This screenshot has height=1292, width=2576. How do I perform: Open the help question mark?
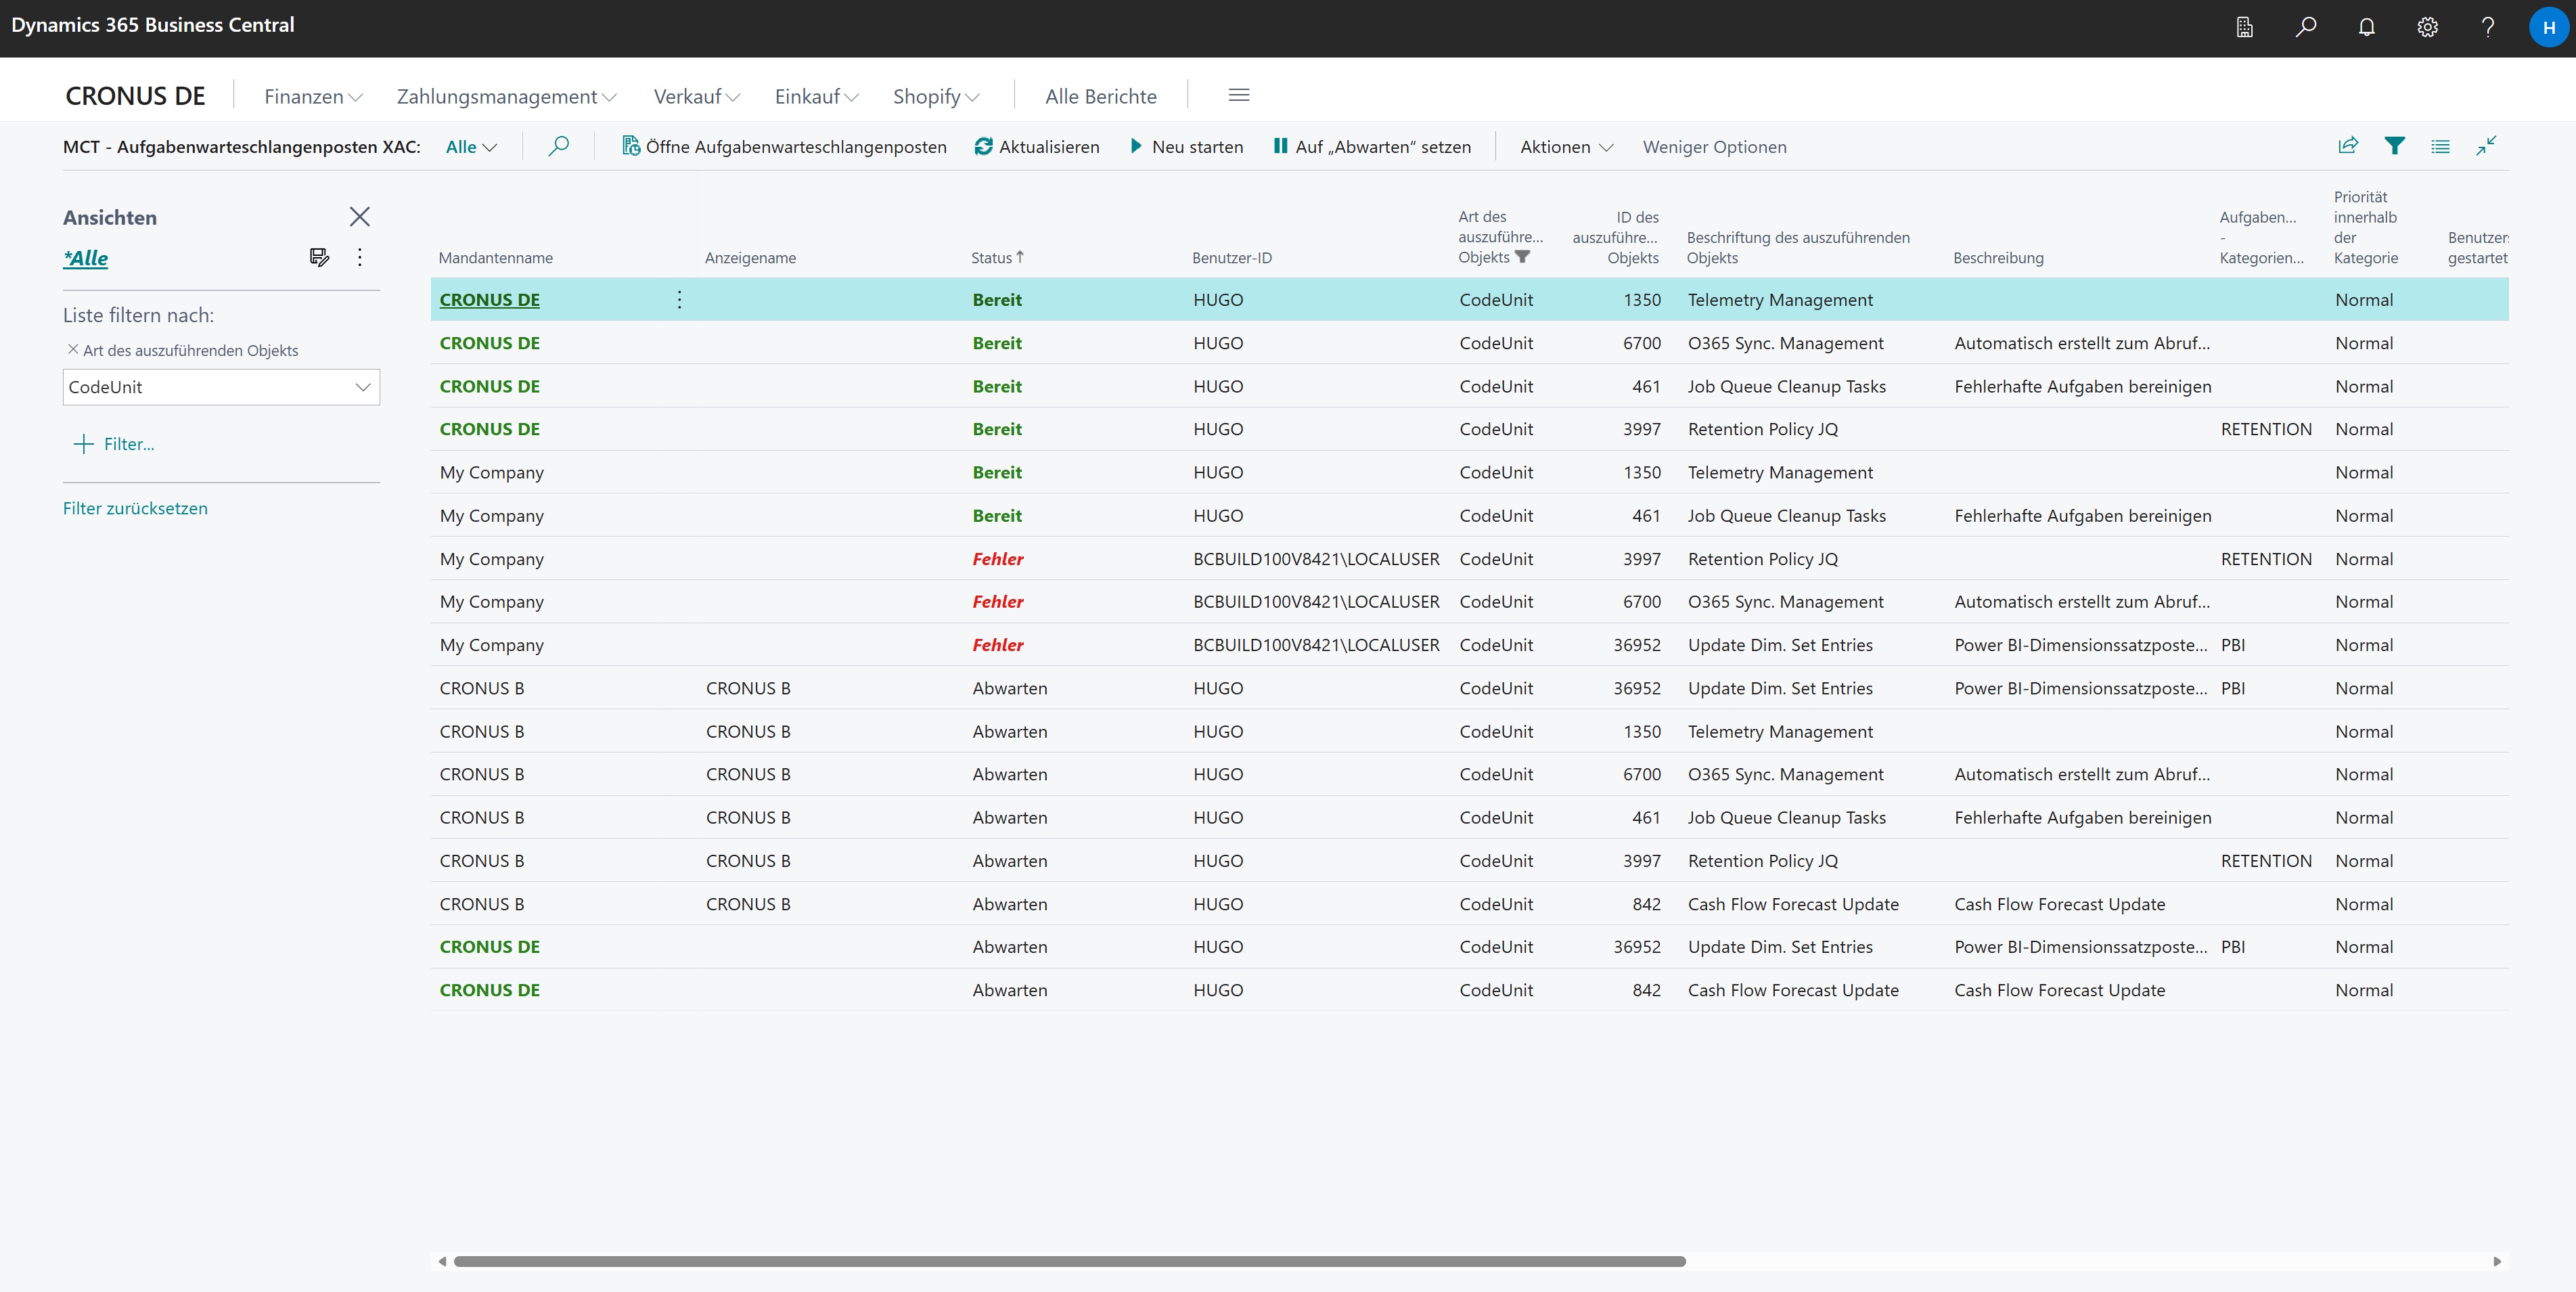[2488, 28]
